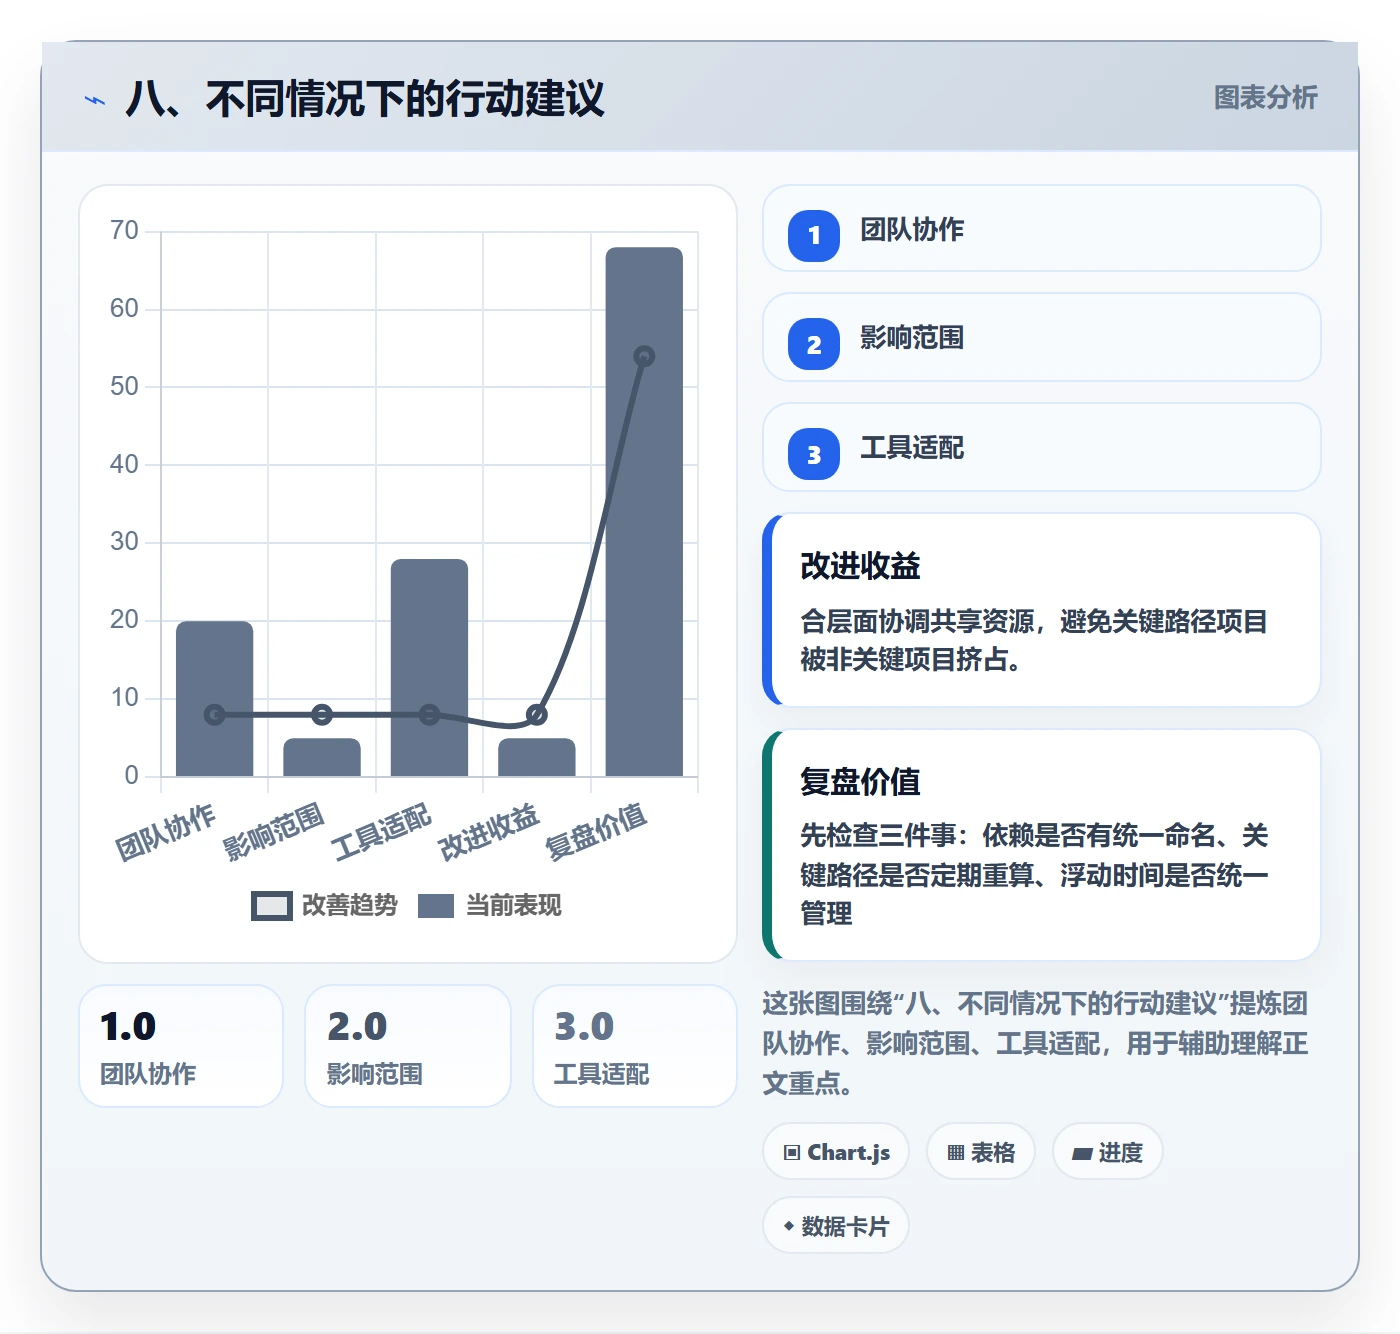Screen dimensions: 1400x1334
Task: Click the title 八、不同情况下的行动建议
Action: pyautogui.click(x=364, y=99)
